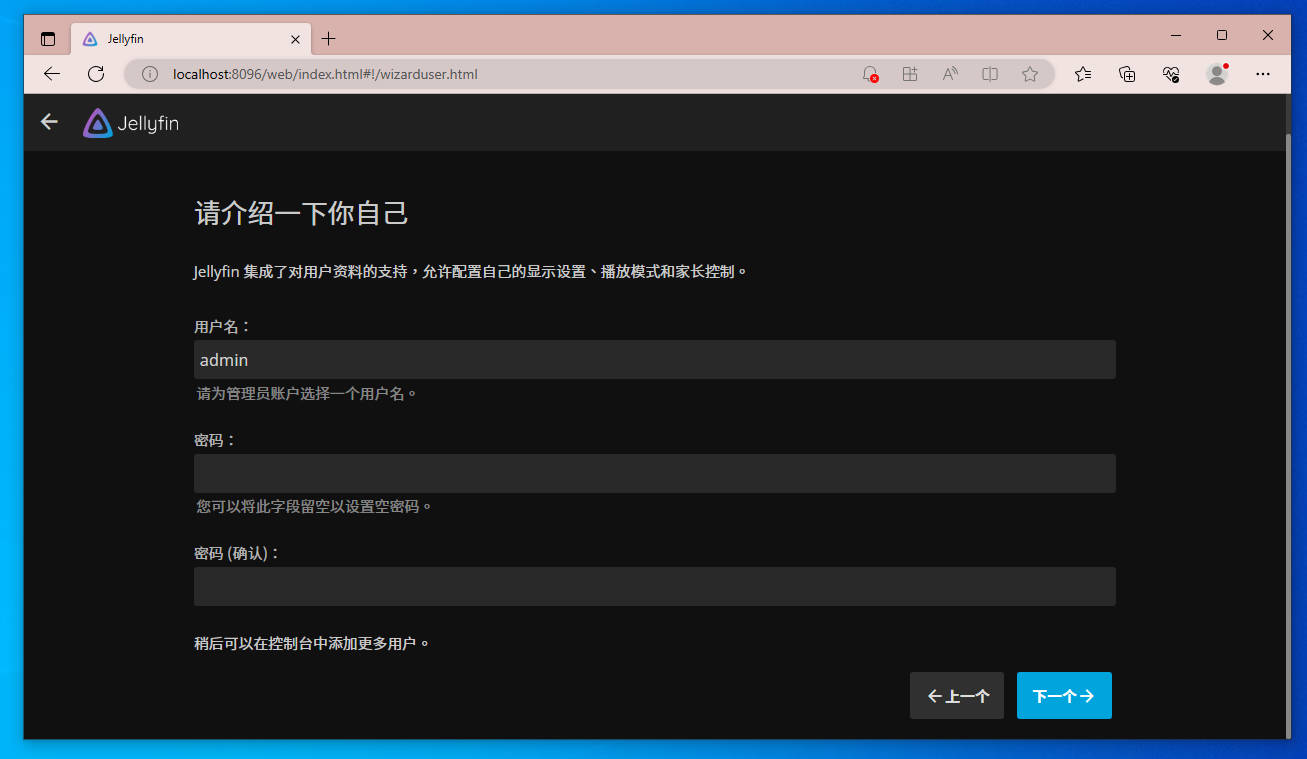This screenshot has height=759, width=1307.
Task: Click the Jellyfin logo in header
Action: point(131,123)
